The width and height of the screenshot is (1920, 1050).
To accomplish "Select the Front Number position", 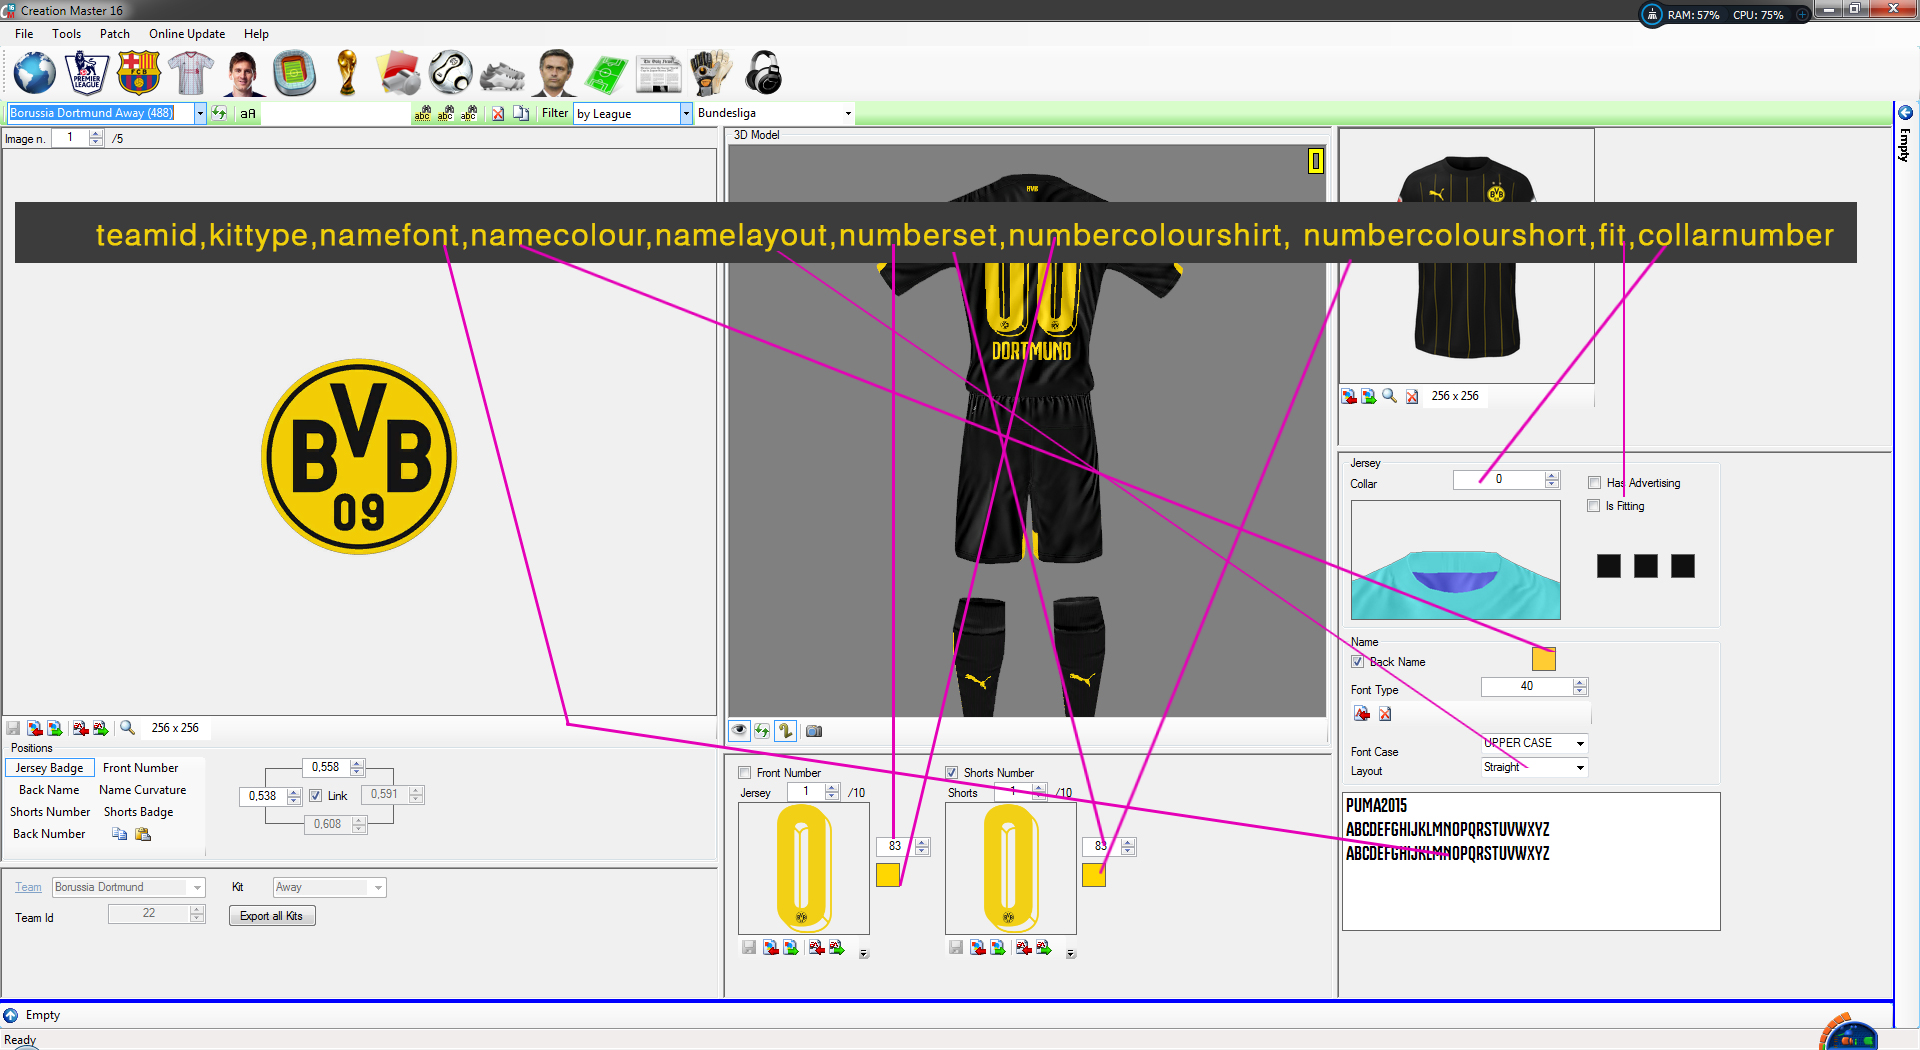I will tap(140, 768).
